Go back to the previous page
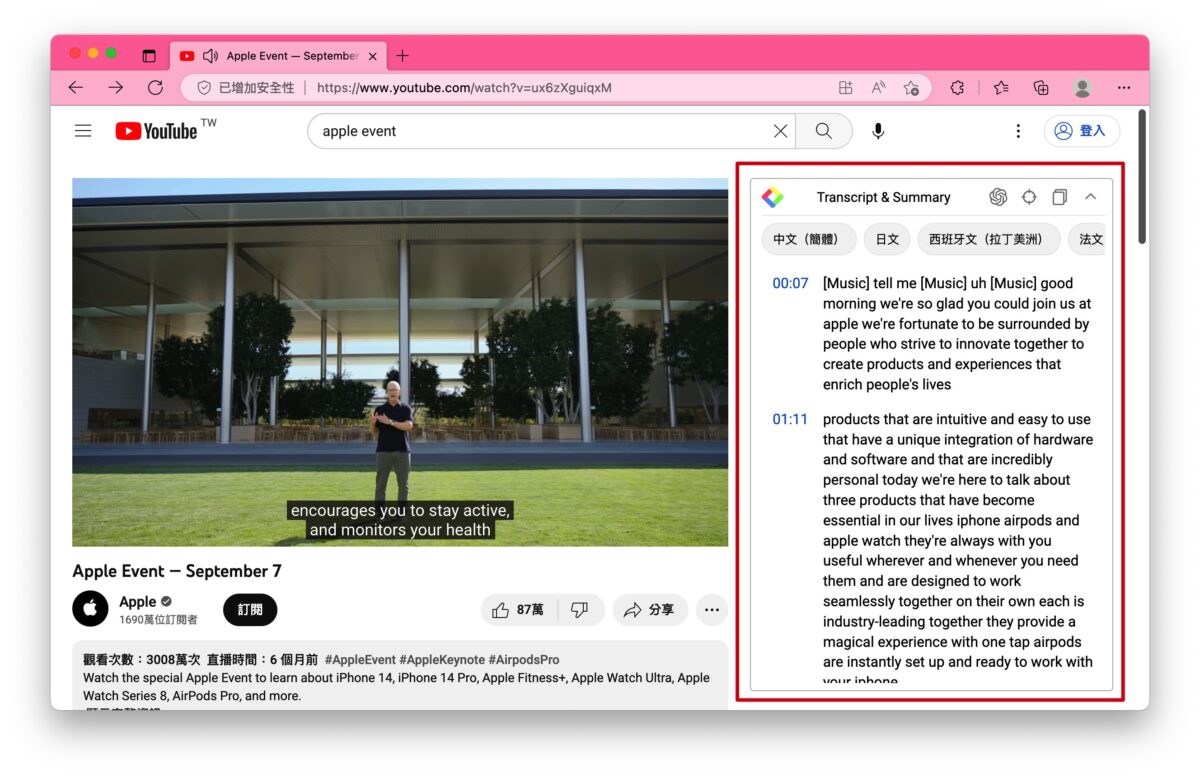This screenshot has height=777, width=1200. [76, 88]
